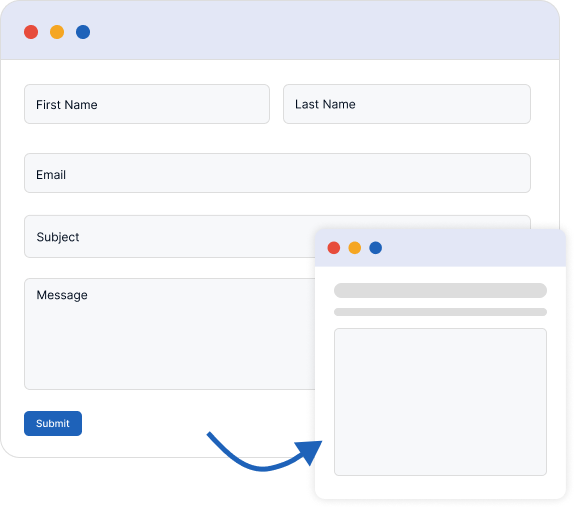
Task: Submit the contact form
Action: [53, 423]
